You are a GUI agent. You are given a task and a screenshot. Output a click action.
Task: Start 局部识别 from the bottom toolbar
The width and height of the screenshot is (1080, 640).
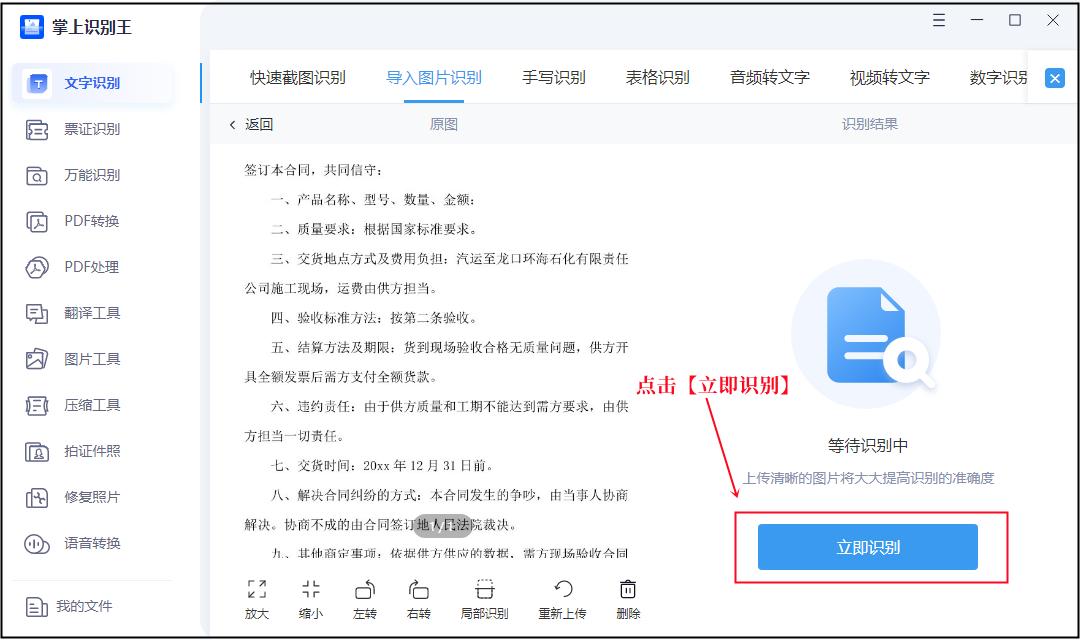(x=484, y=597)
